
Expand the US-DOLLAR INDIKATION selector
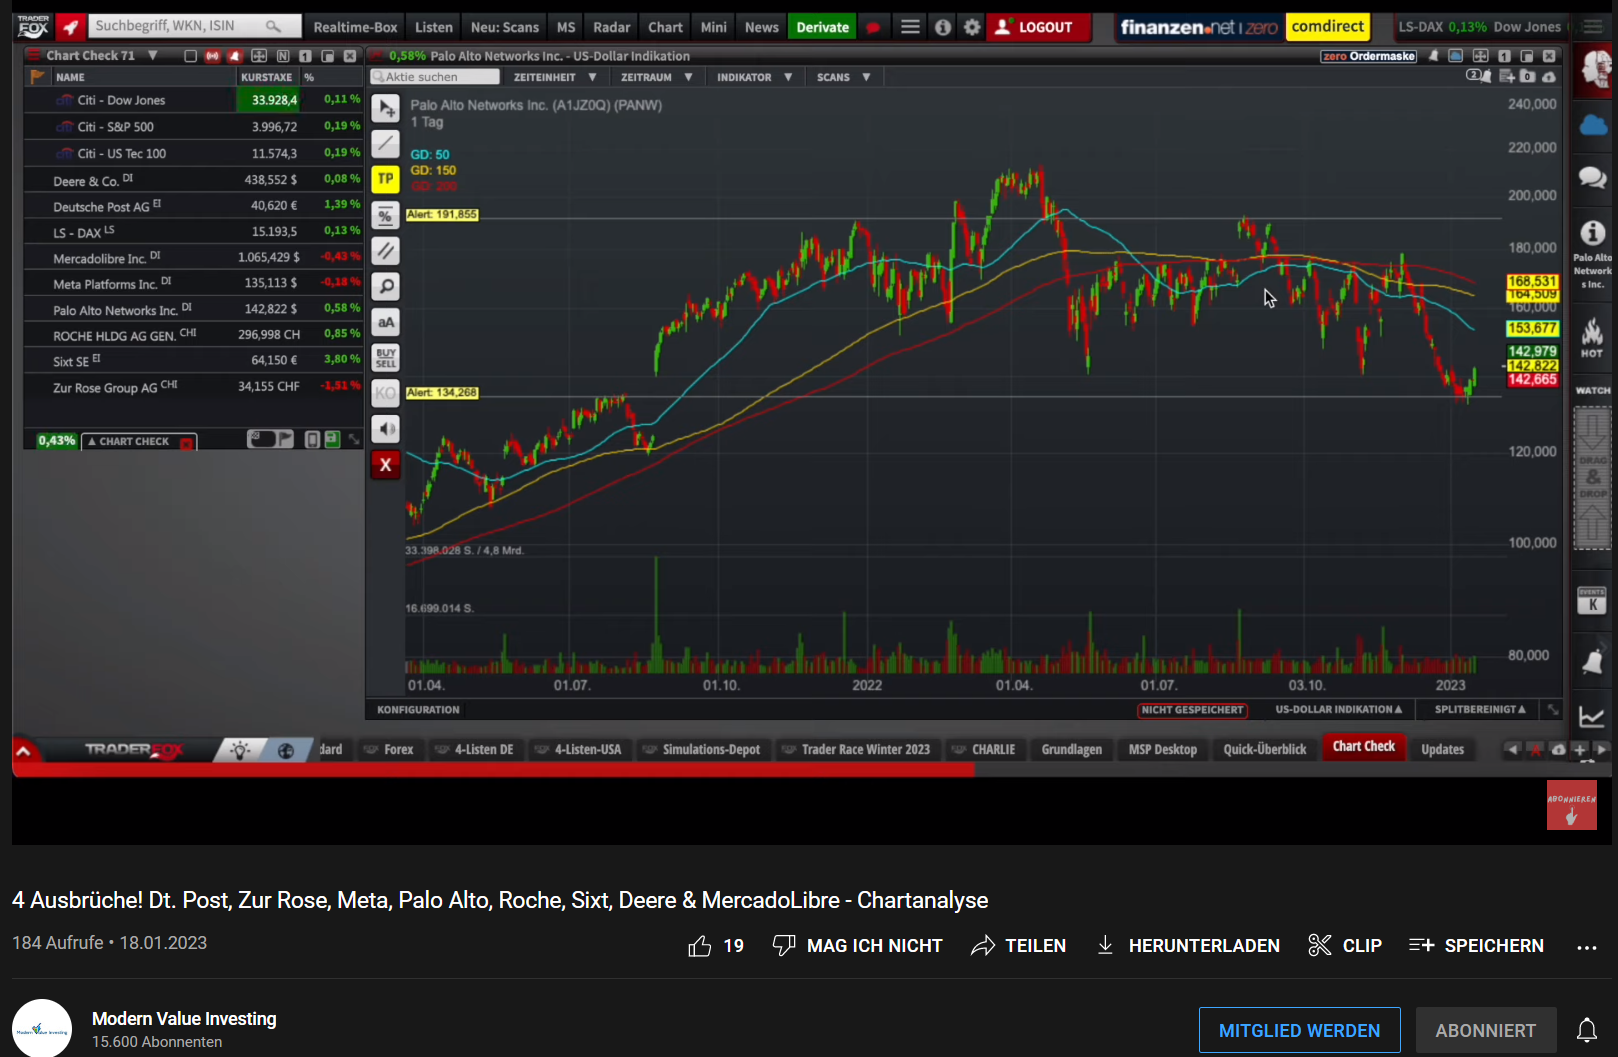click(1338, 710)
